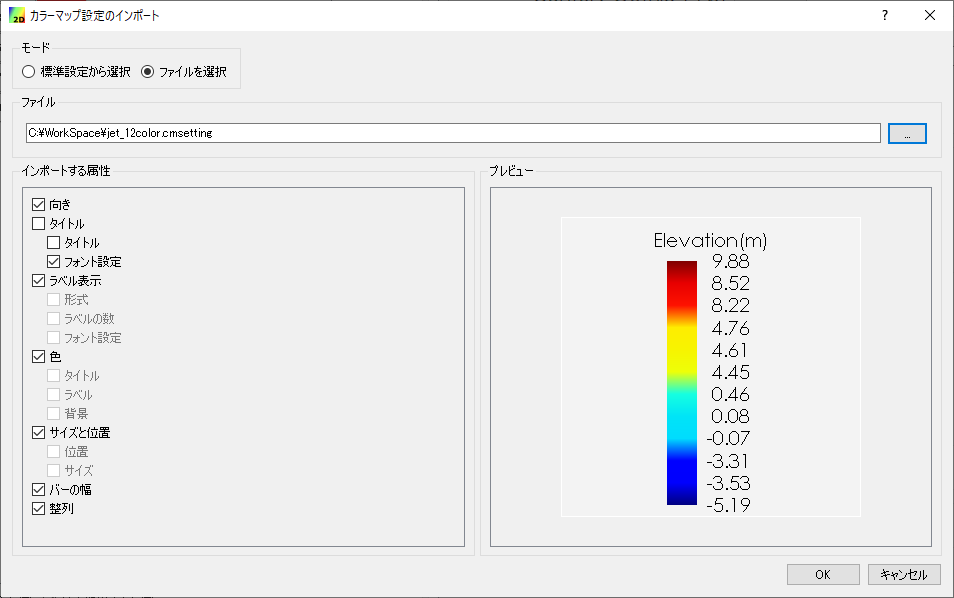Toggle the ラベル checkbox under 色
The image size is (954, 598).
click(x=54, y=394)
